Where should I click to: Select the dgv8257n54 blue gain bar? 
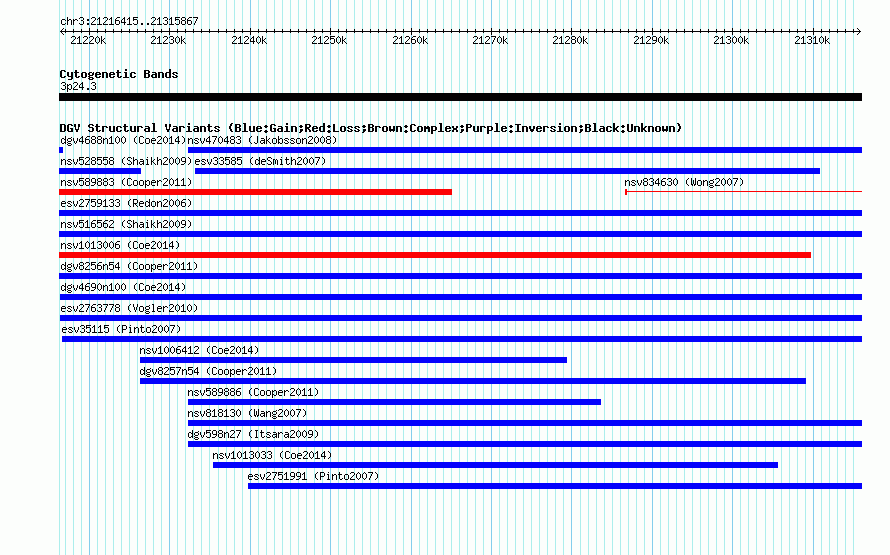[473, 381]
